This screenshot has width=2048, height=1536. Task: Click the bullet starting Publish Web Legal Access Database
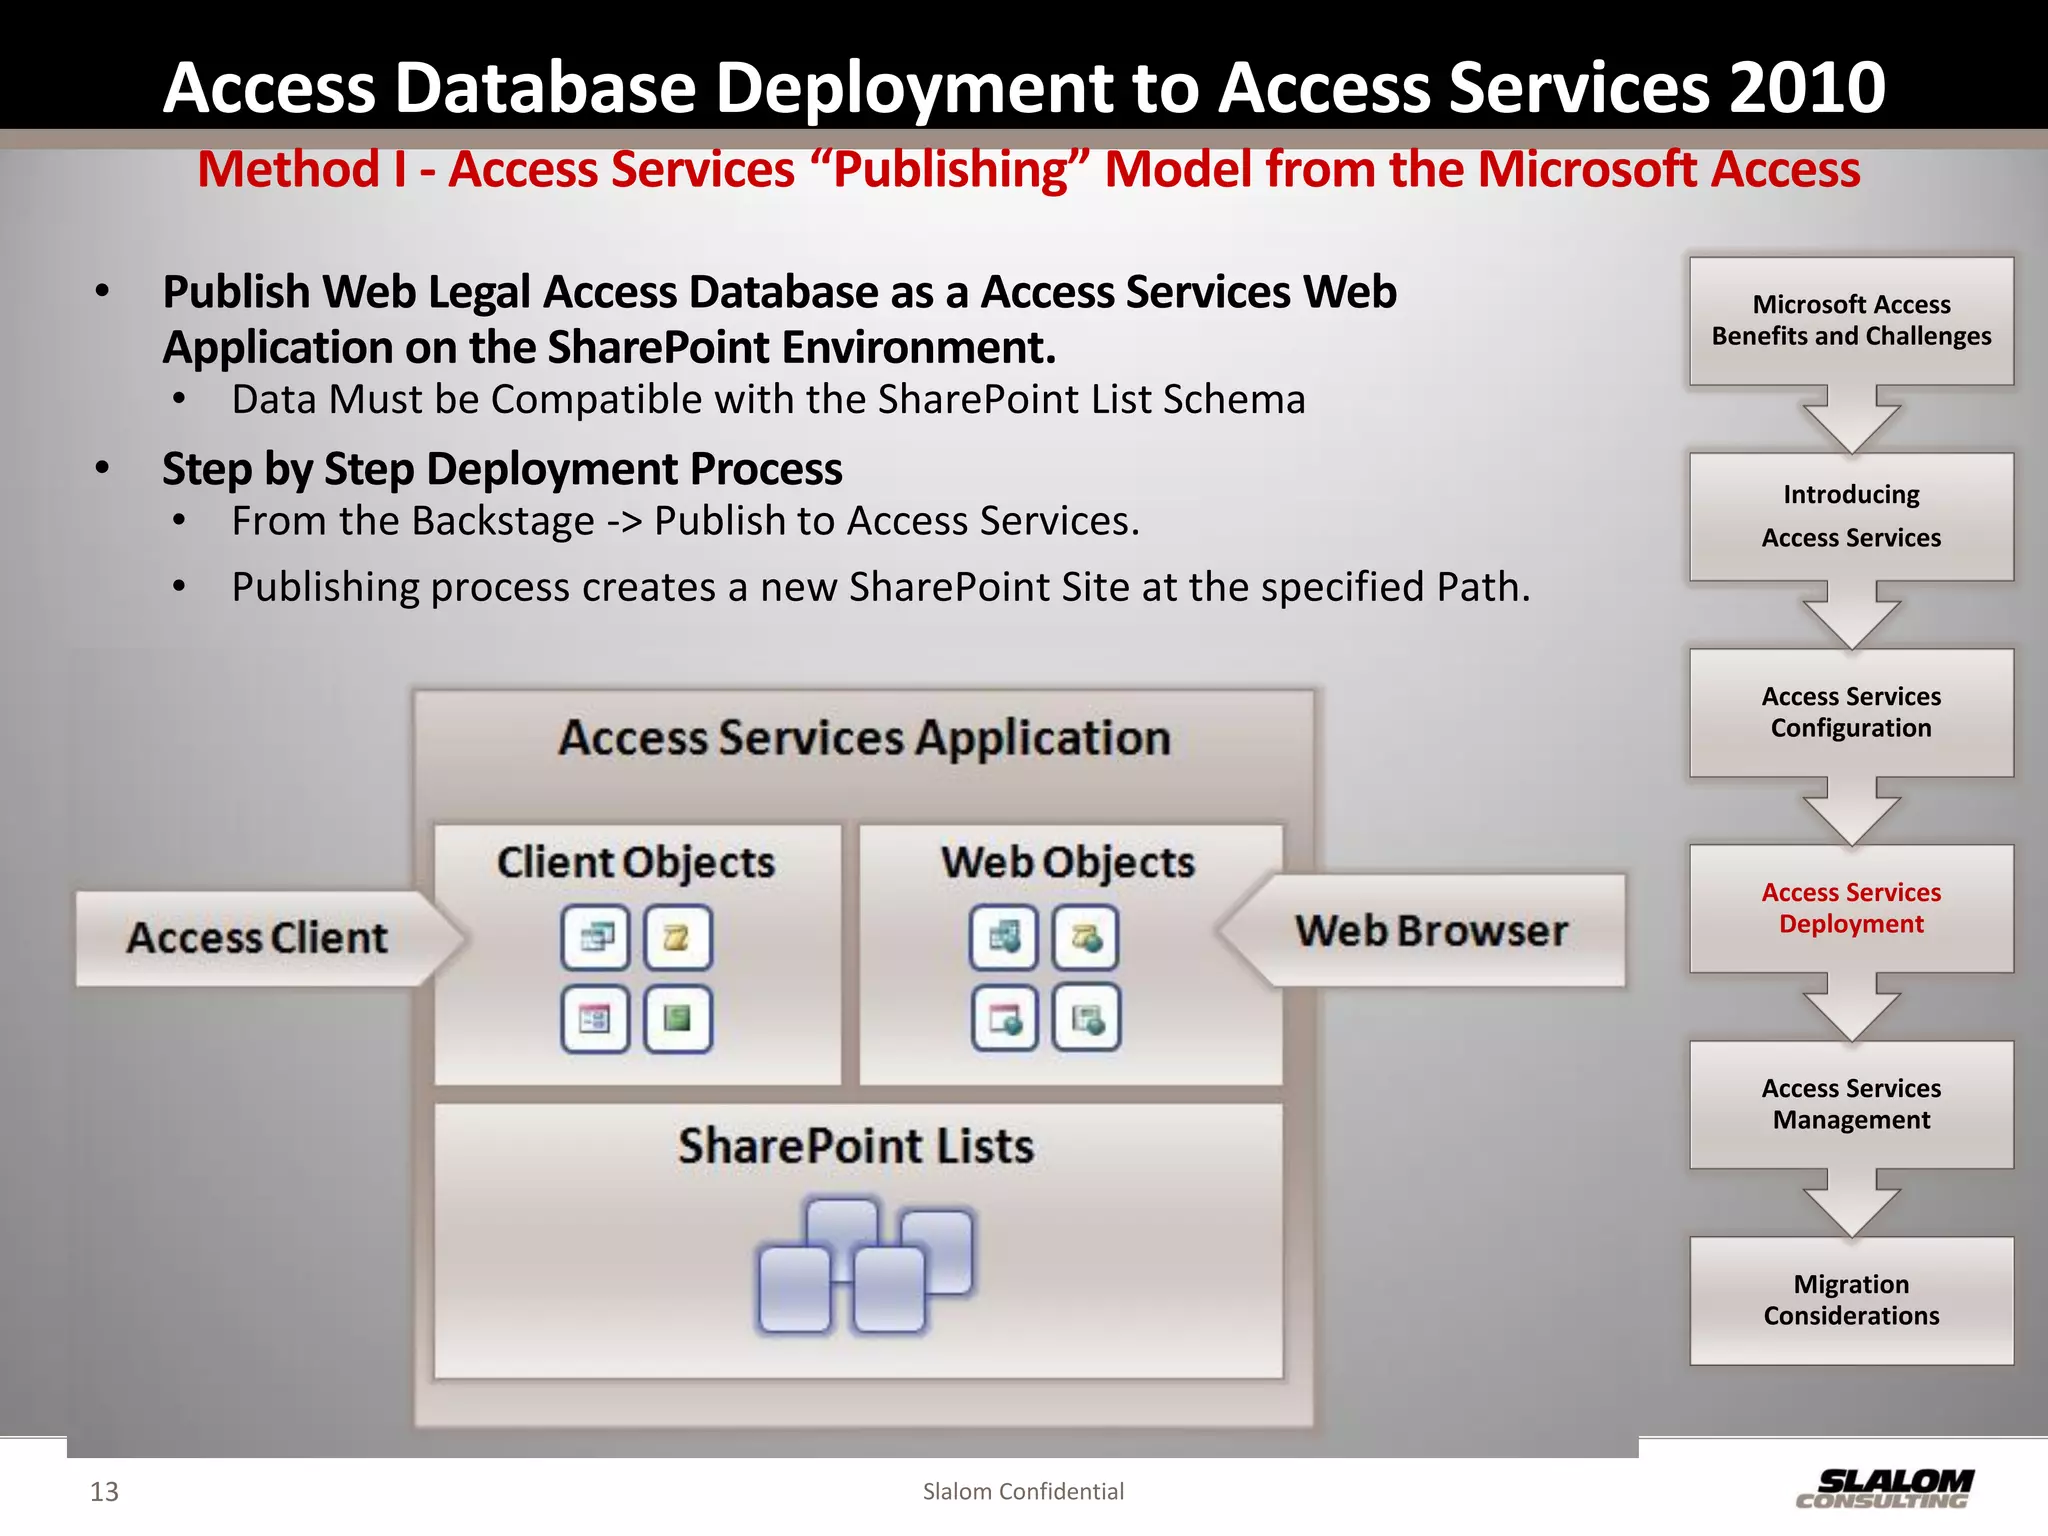[x=779, y=319]
